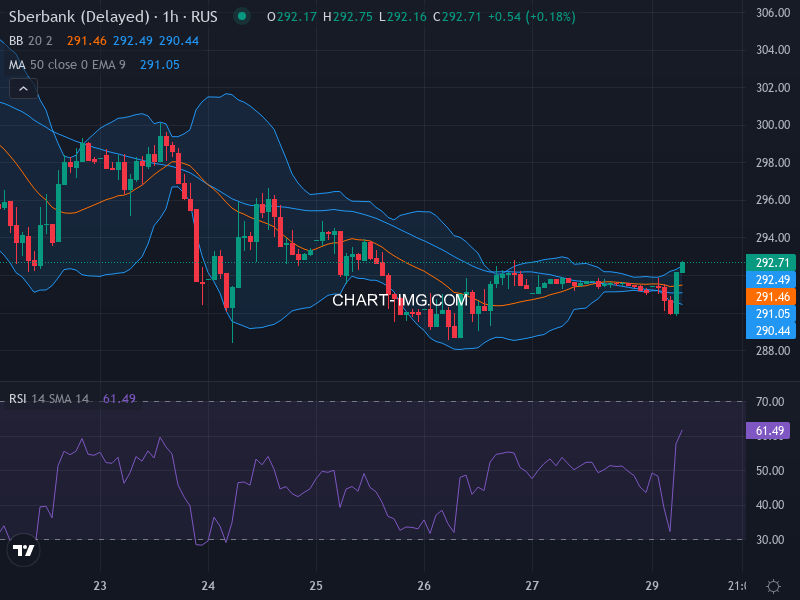
Task: Open chart settings gear icon
Action: point(773,586)
